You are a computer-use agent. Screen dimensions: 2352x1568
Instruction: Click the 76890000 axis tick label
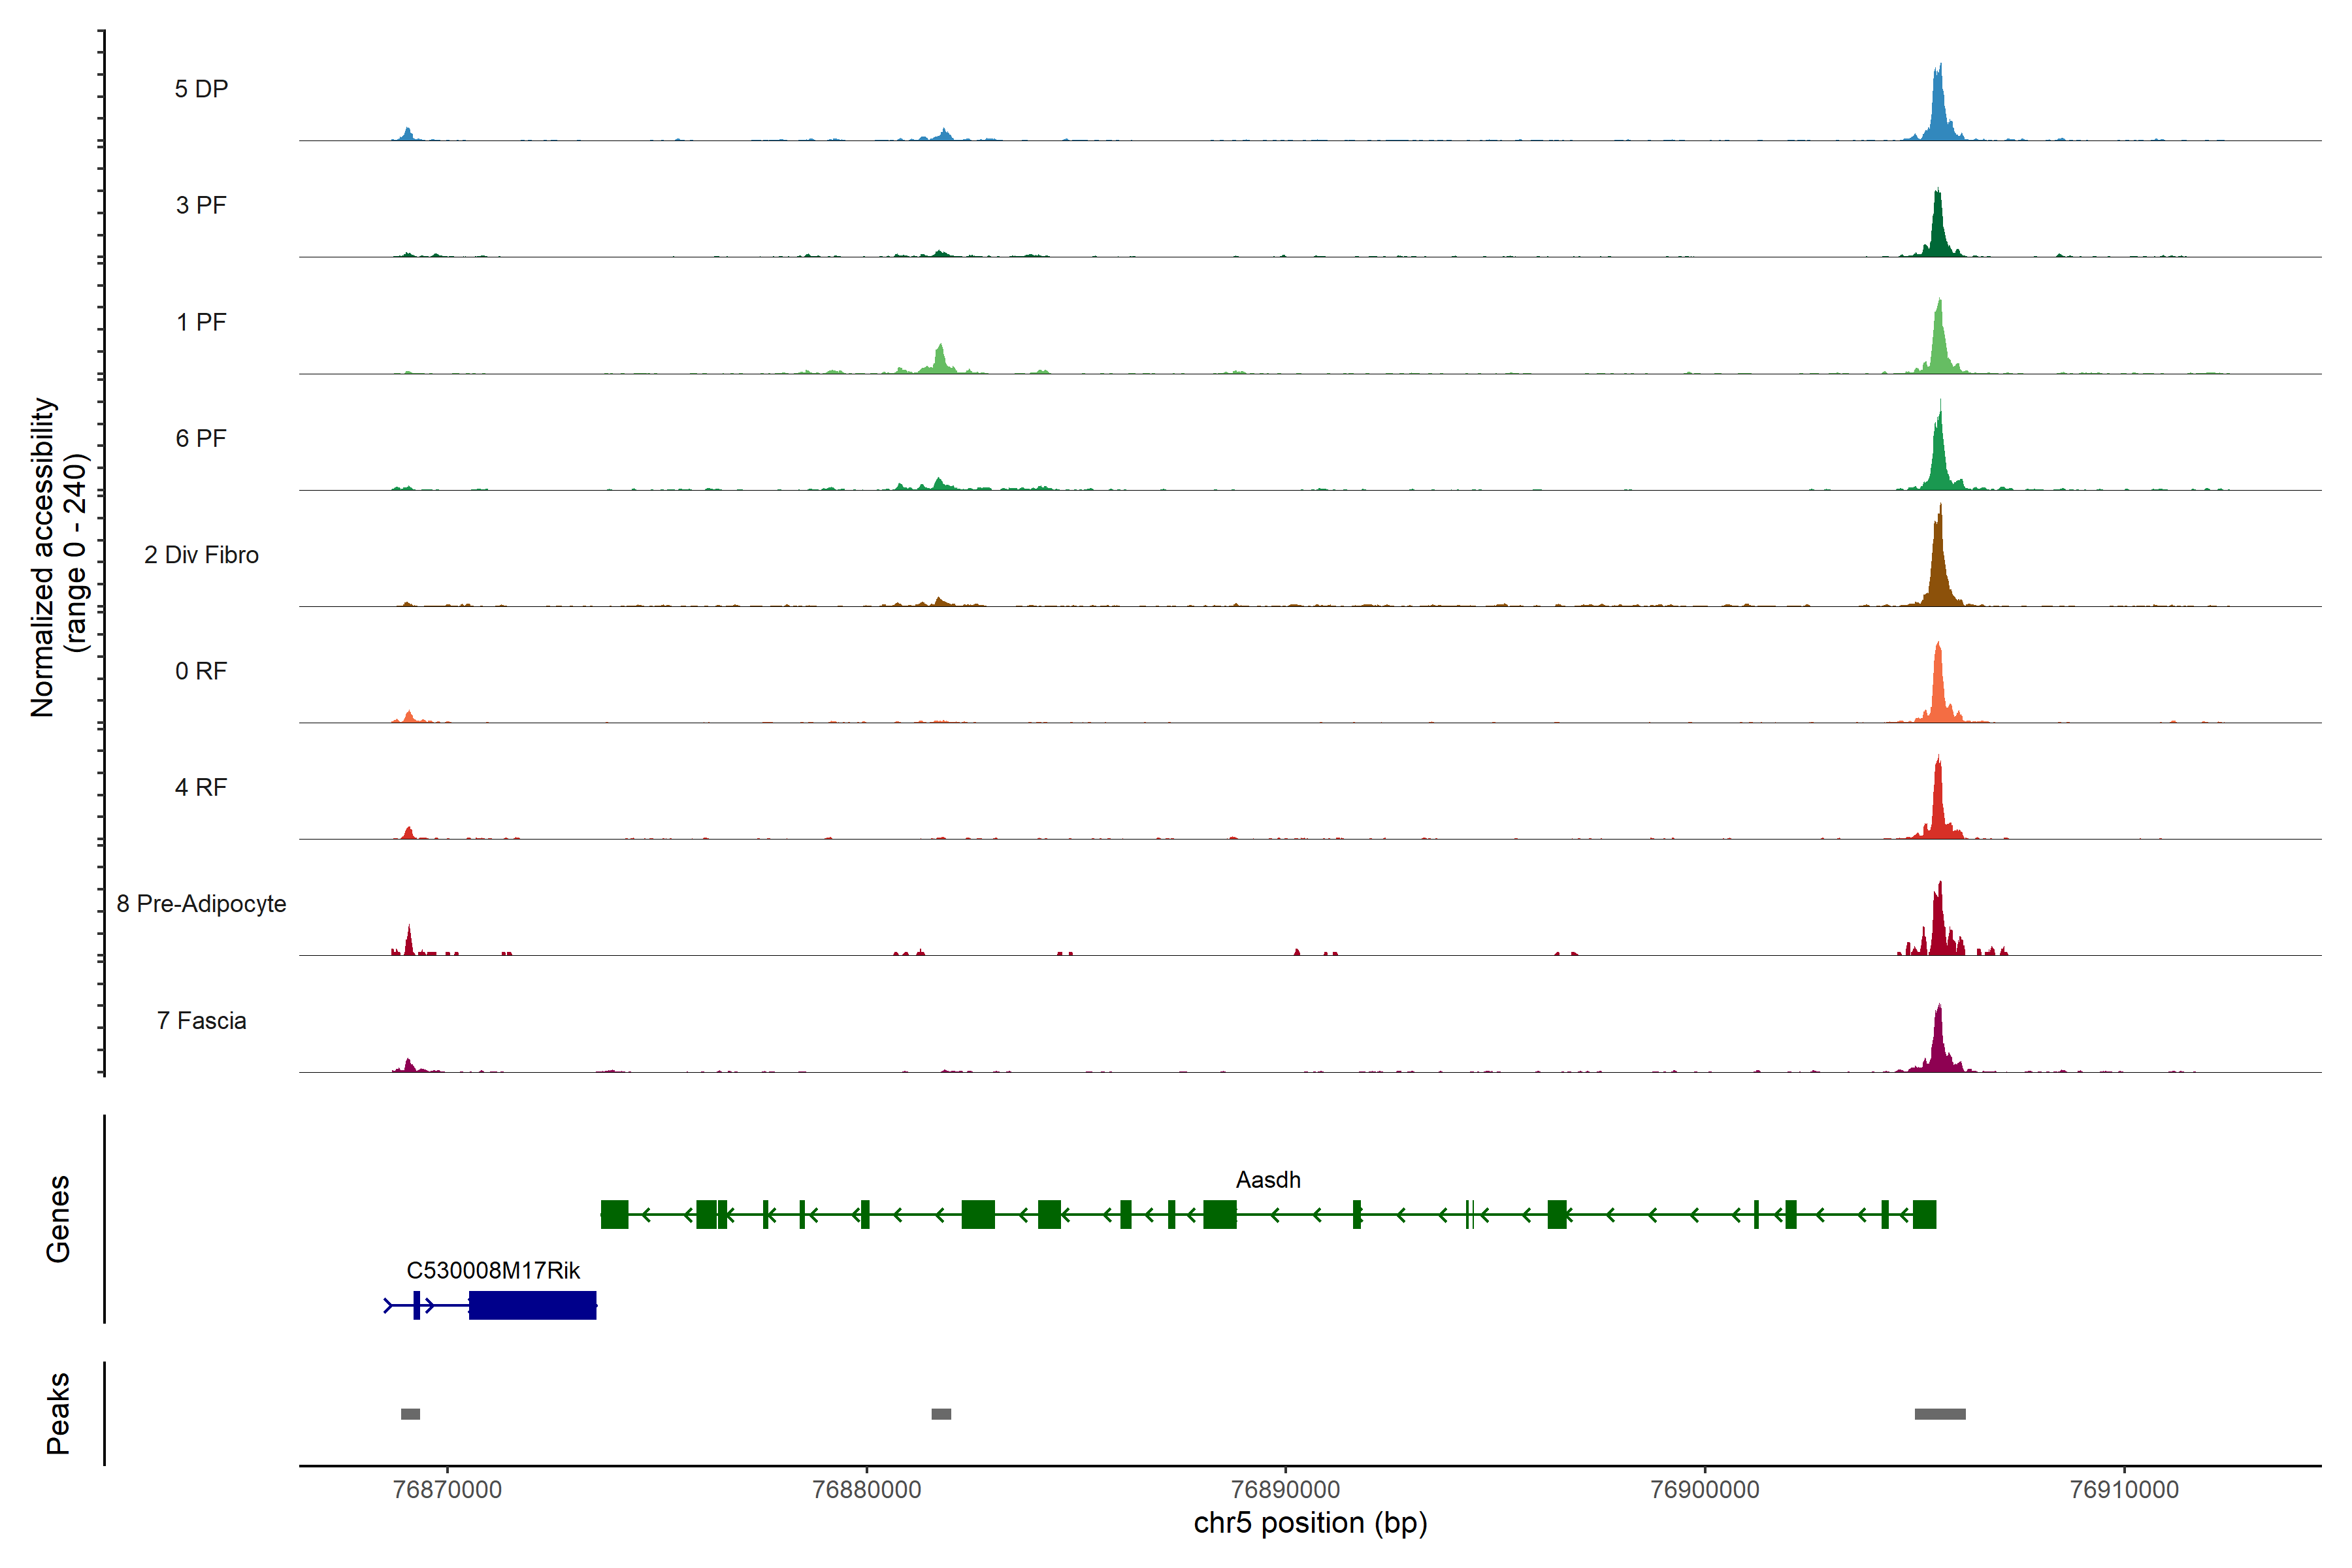pyautogui.click(x=1285, y=1489)
